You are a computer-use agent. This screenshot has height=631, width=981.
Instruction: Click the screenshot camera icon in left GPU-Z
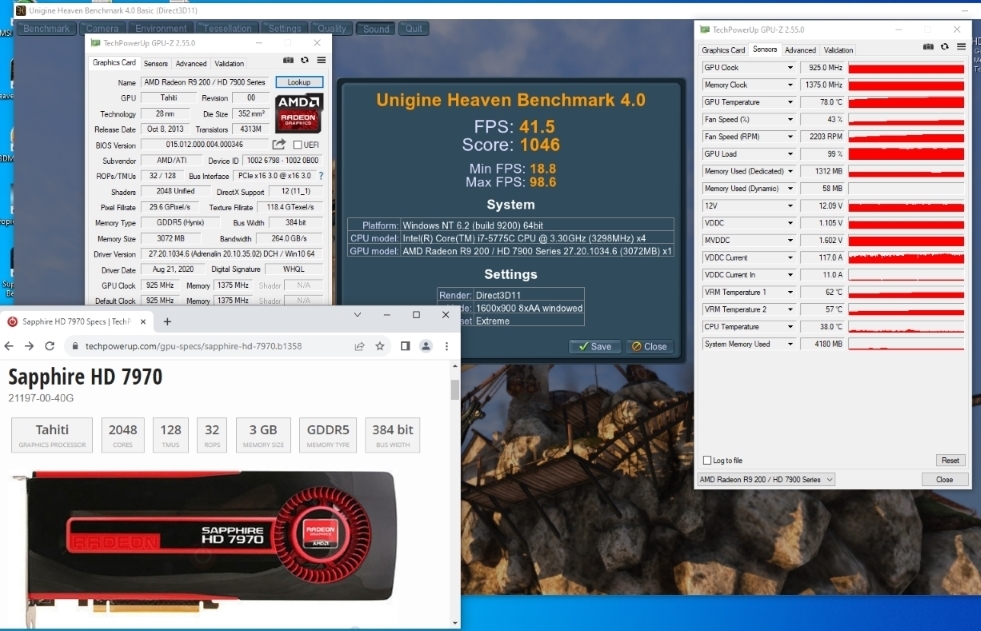[x=288, y=60]
